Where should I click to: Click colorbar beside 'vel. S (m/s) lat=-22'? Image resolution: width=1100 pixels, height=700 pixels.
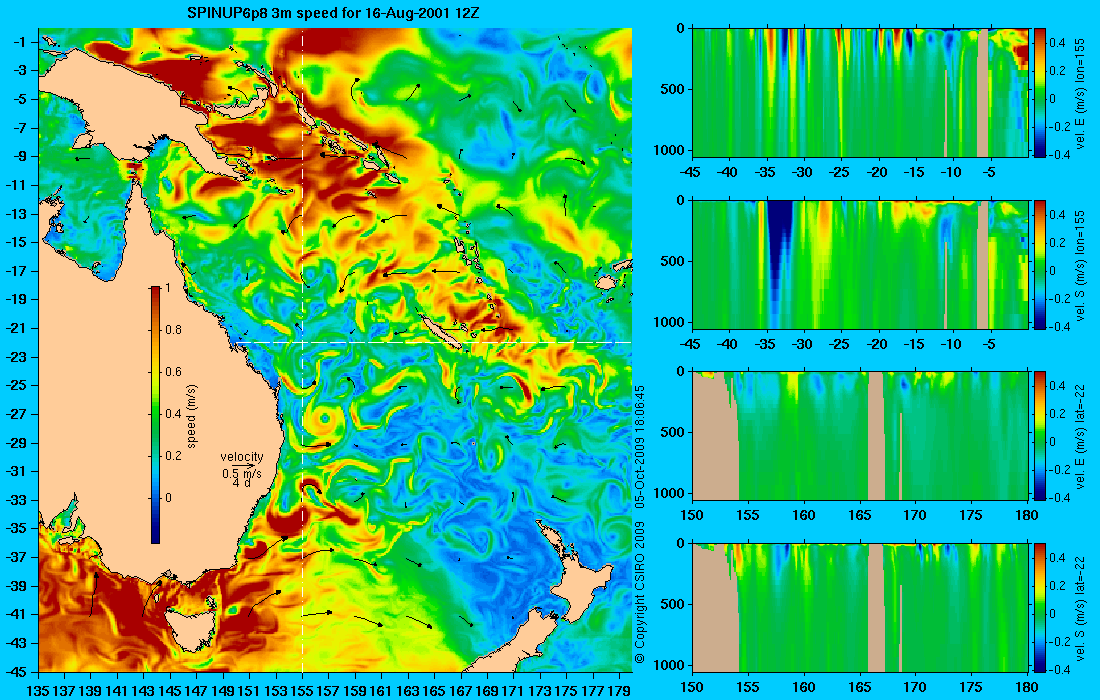click(x=1040, y=607)
